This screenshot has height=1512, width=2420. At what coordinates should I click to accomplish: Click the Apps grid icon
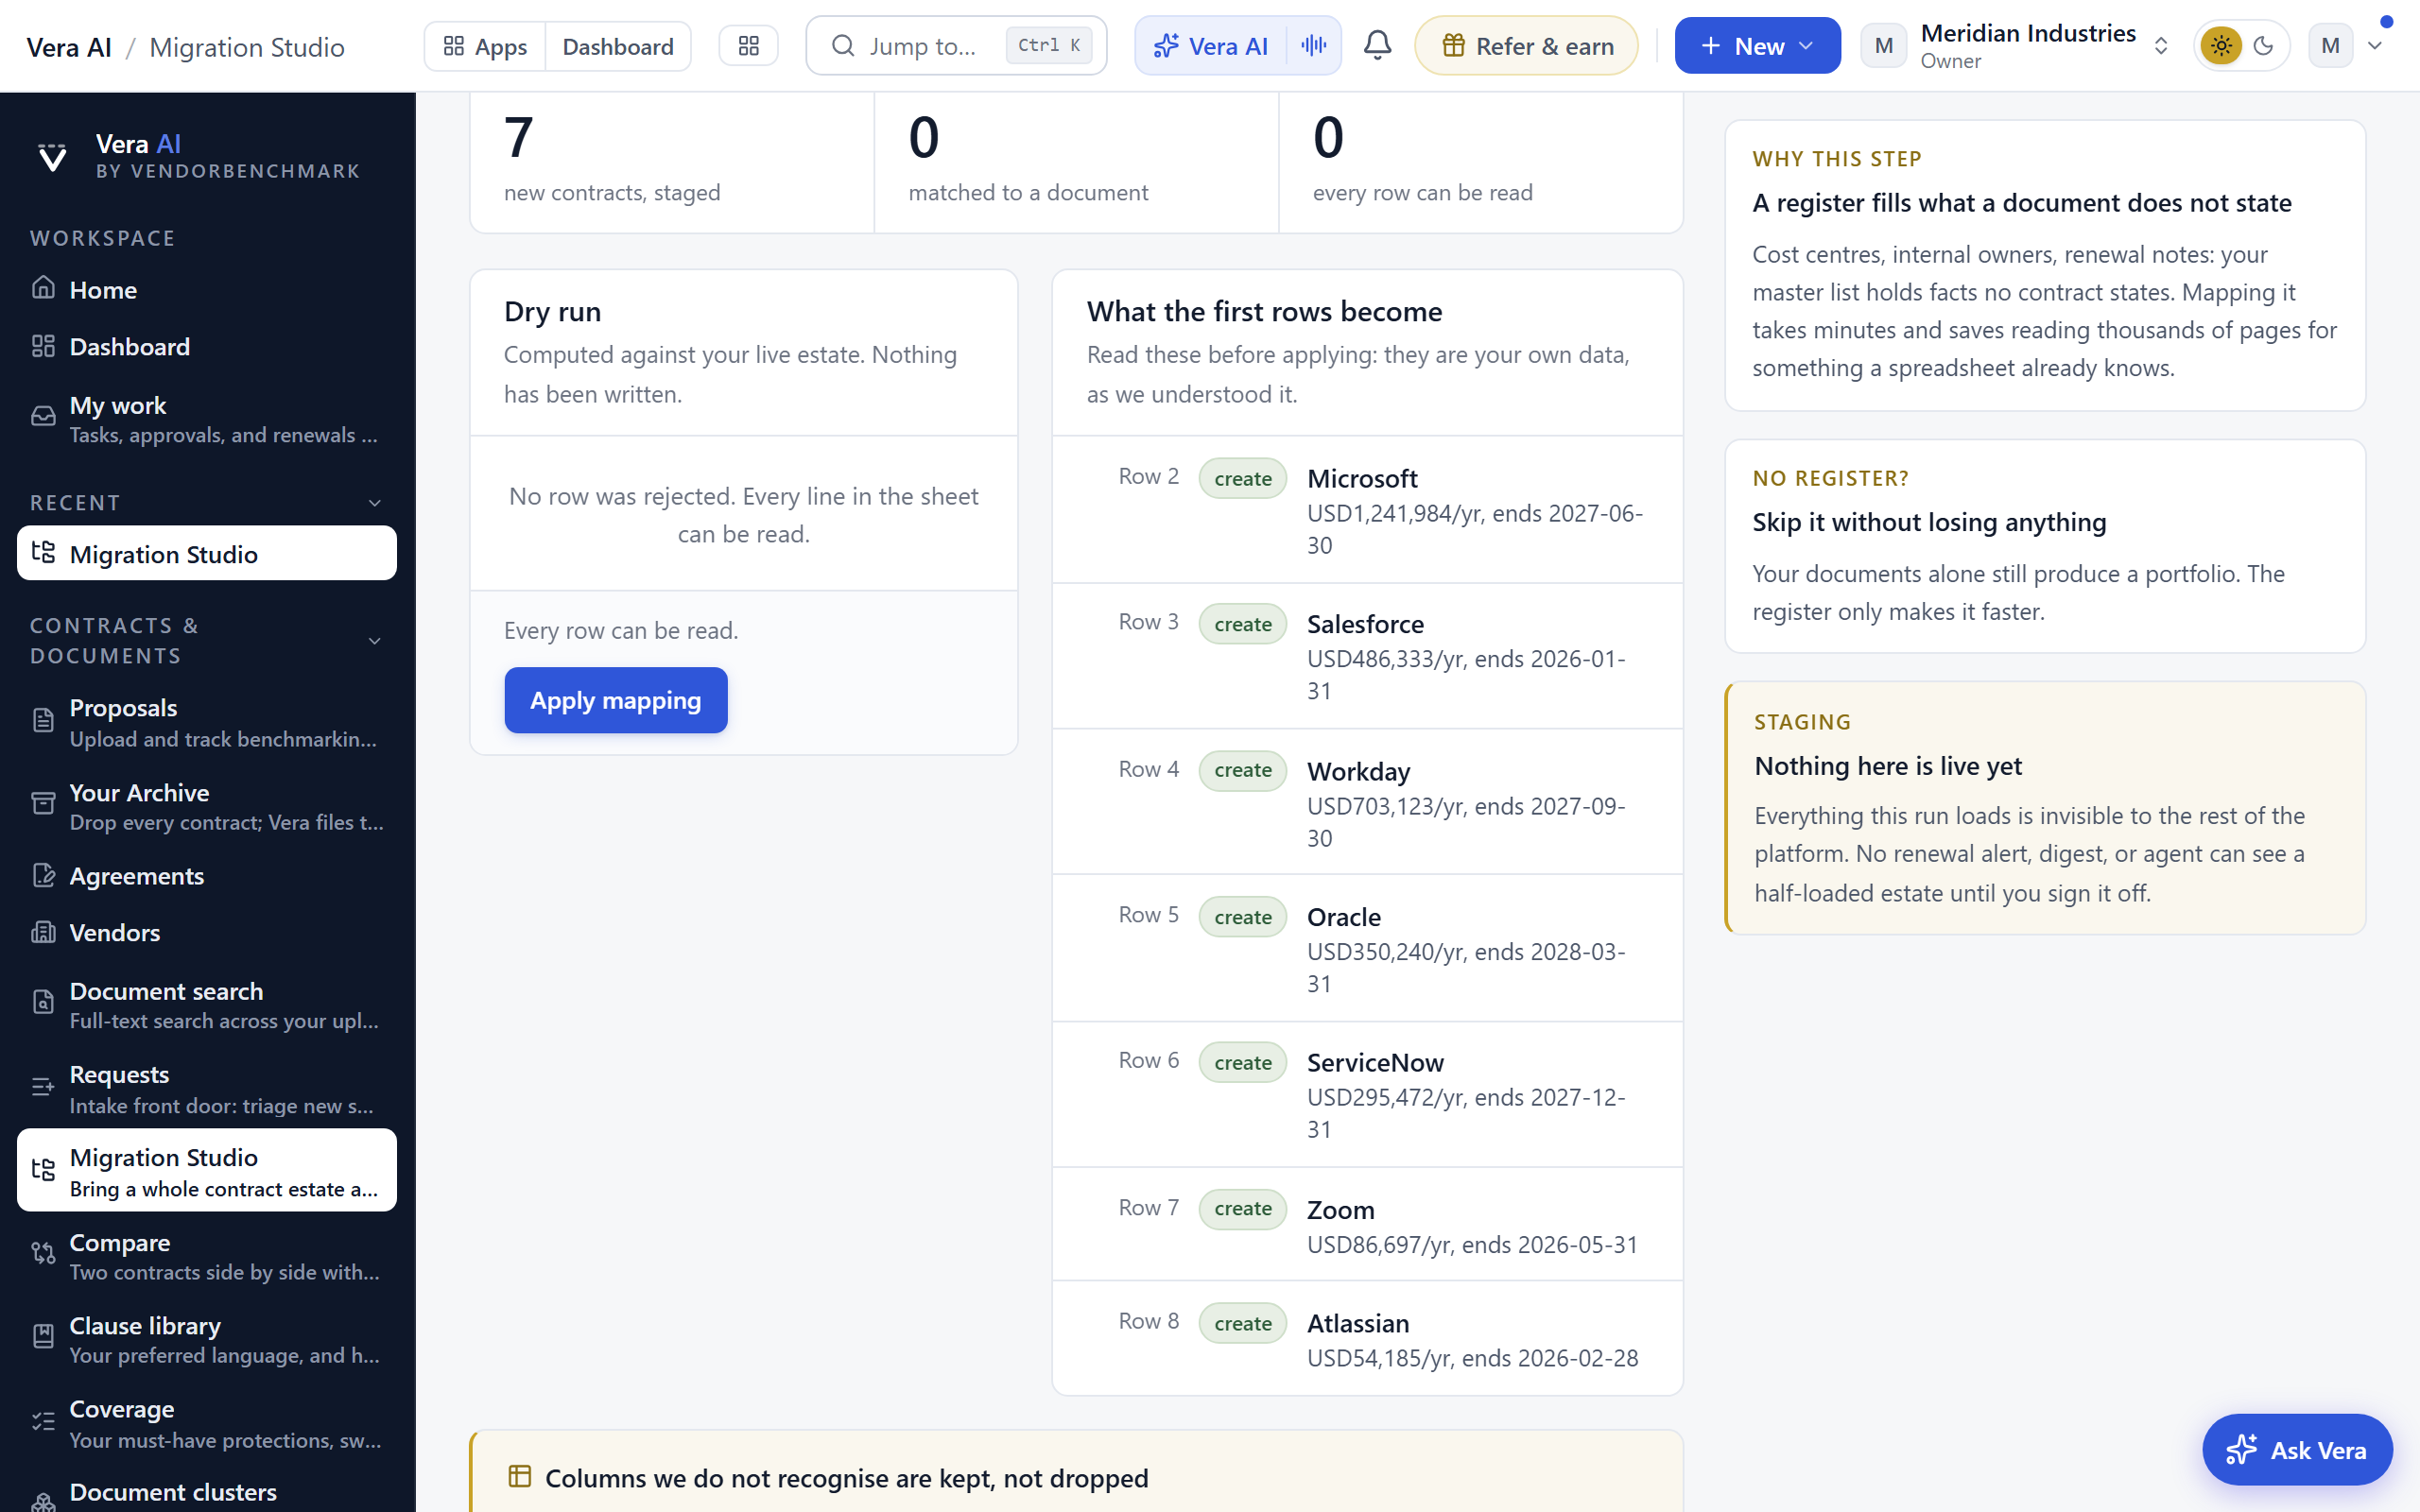[454, 46]
